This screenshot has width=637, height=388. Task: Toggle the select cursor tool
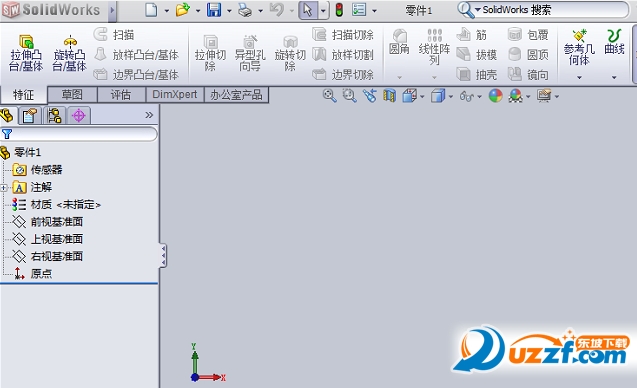(x=308, y=10)
